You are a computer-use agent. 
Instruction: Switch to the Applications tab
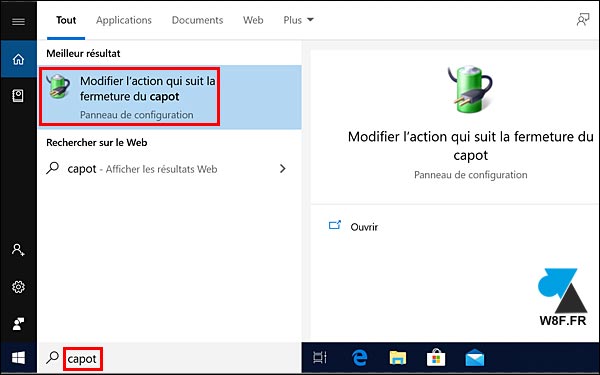tap(124, 20)
